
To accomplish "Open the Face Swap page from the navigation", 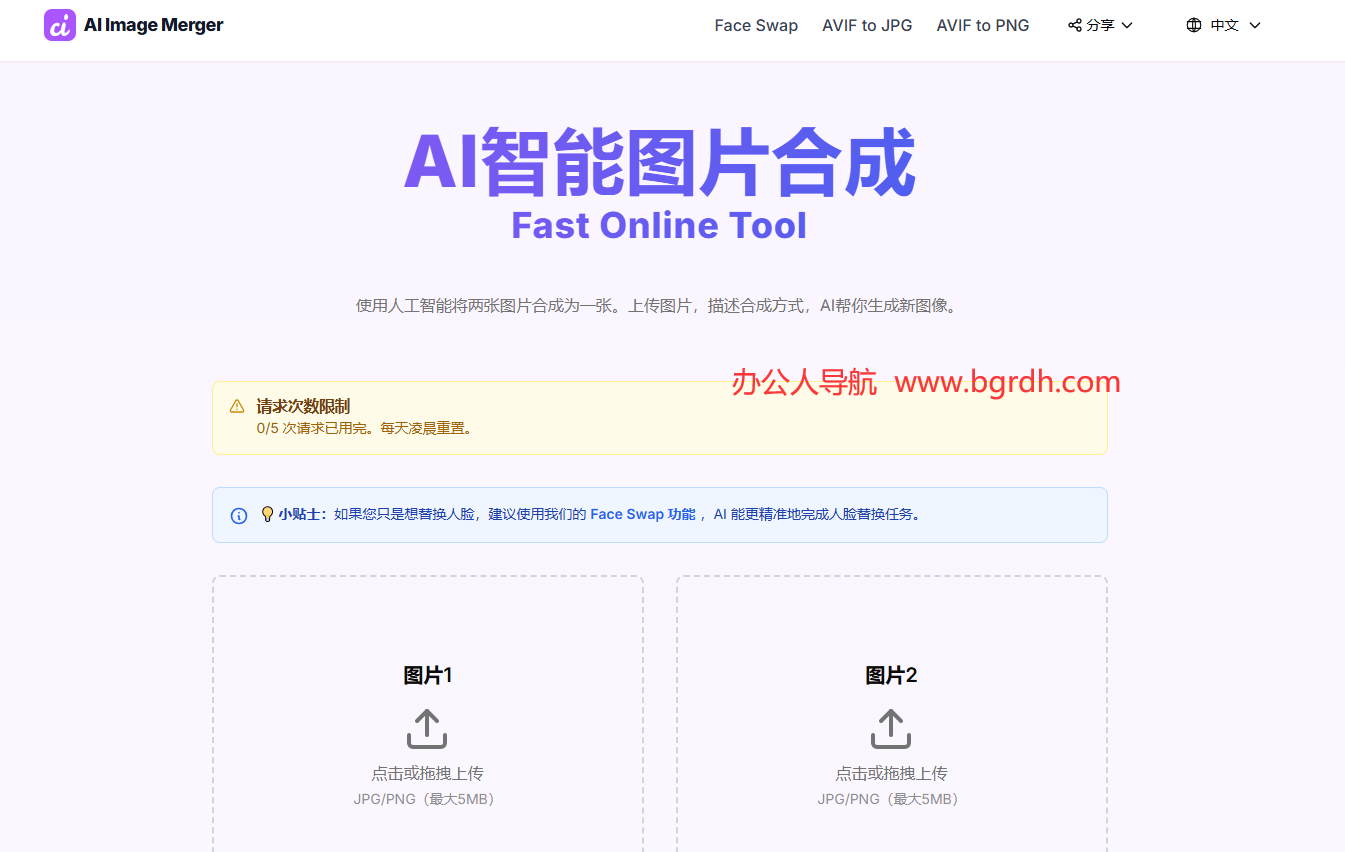I will 756,25.
